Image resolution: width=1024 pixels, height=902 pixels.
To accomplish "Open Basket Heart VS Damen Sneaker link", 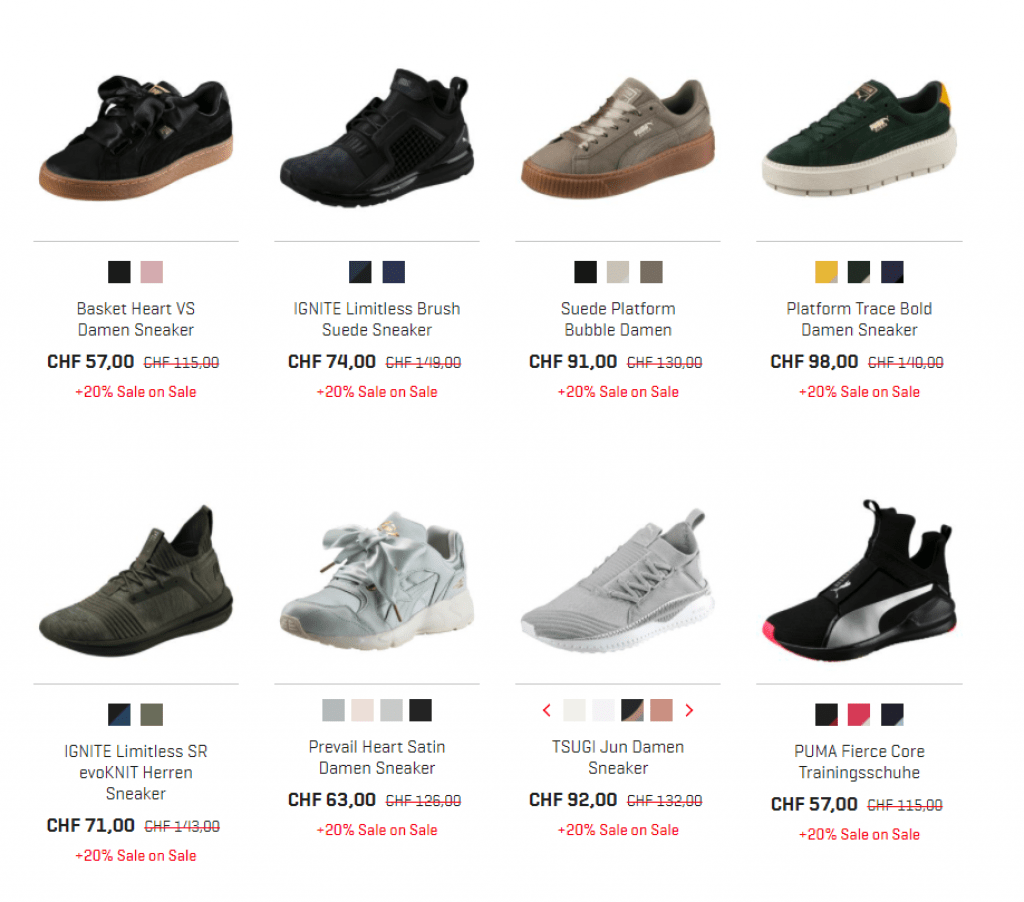I will coord(136,319).
